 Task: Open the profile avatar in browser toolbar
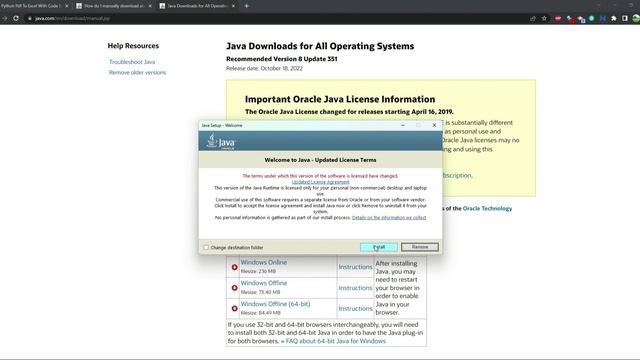coord(636,18)
